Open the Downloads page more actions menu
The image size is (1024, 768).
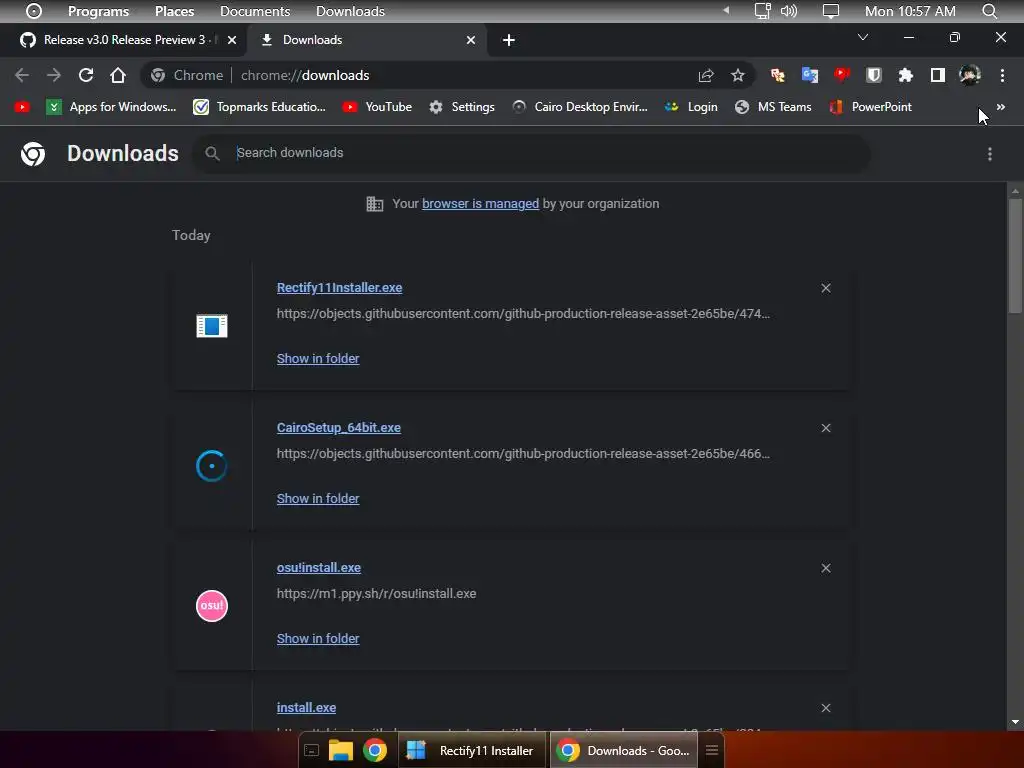pos(989,153)
